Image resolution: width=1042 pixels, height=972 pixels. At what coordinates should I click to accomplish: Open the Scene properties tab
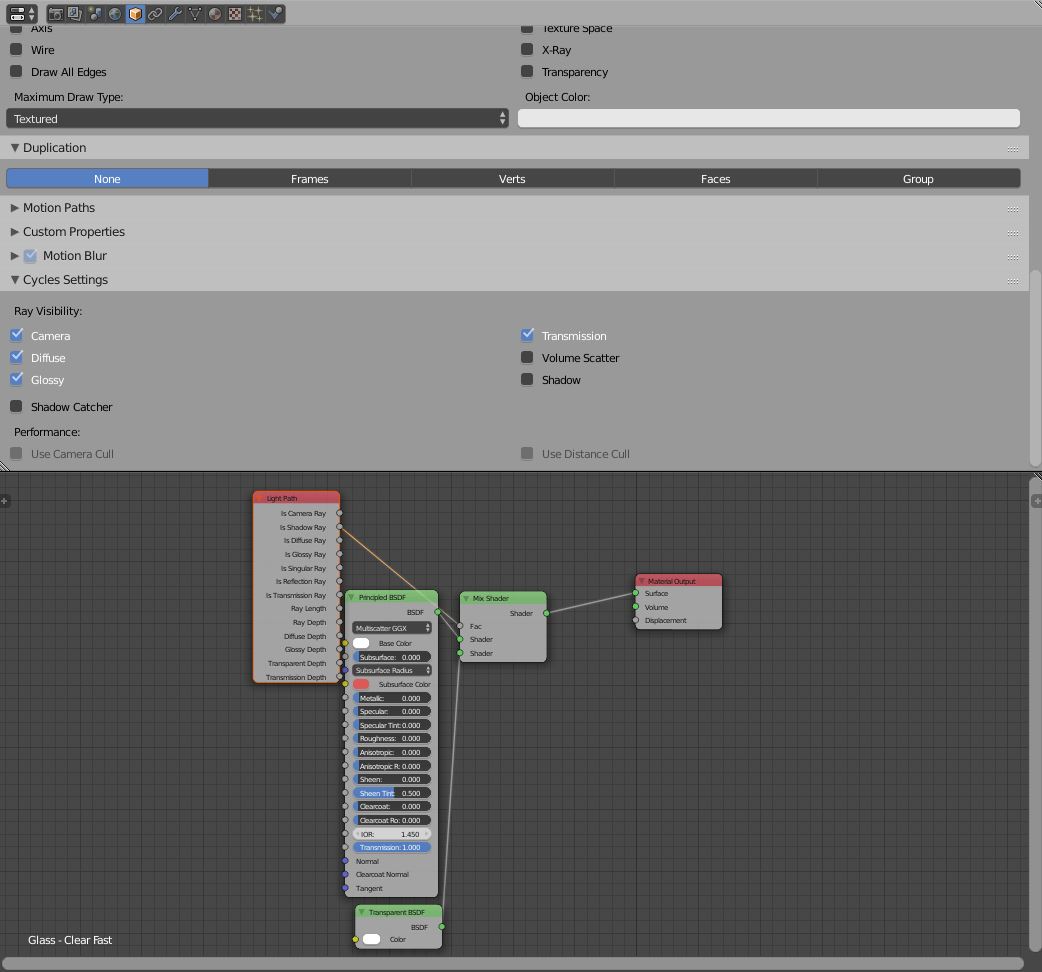point(95,14)
